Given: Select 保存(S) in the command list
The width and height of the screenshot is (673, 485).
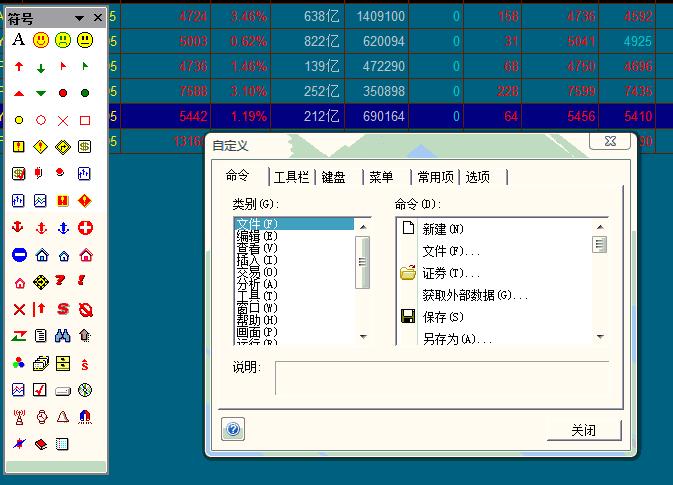Looking at the screenshot, I should click(x=443, y=317).
